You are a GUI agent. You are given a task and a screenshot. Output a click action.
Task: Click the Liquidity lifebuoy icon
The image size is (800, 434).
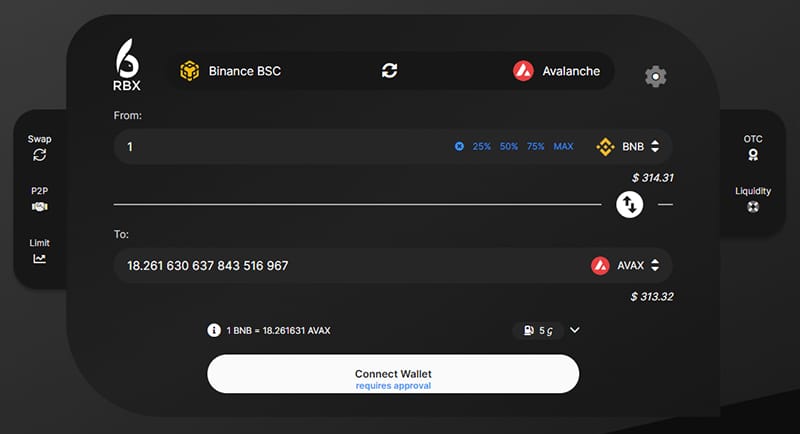[x=753, y=207]
